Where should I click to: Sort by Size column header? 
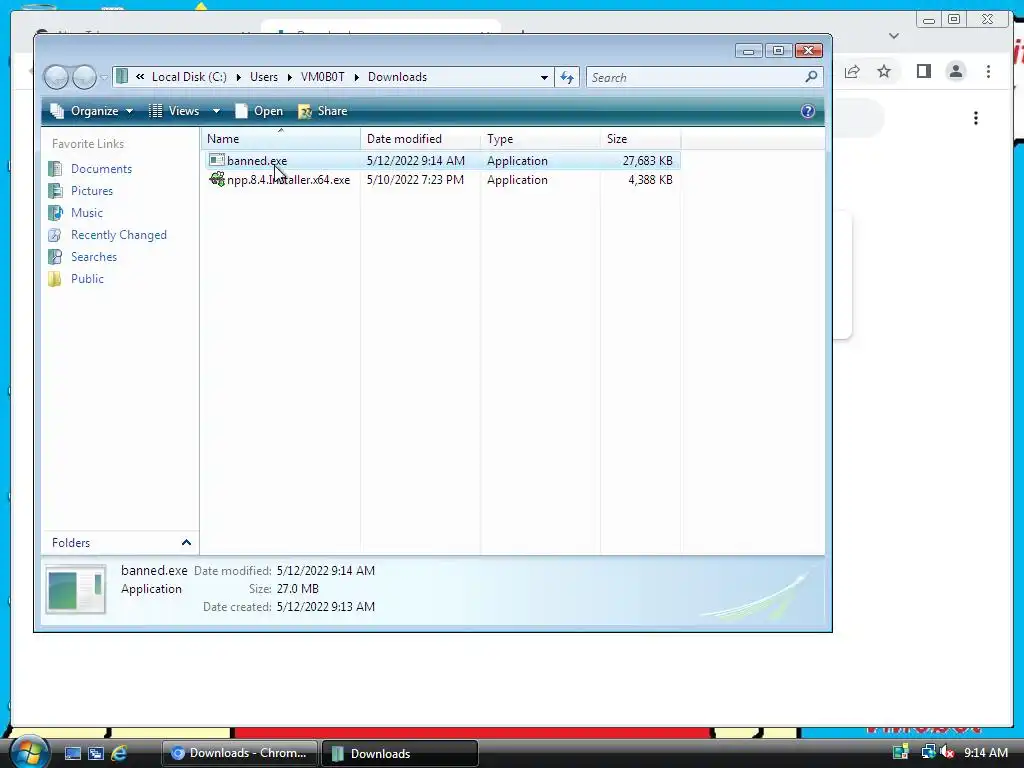[x=640, y=138]
